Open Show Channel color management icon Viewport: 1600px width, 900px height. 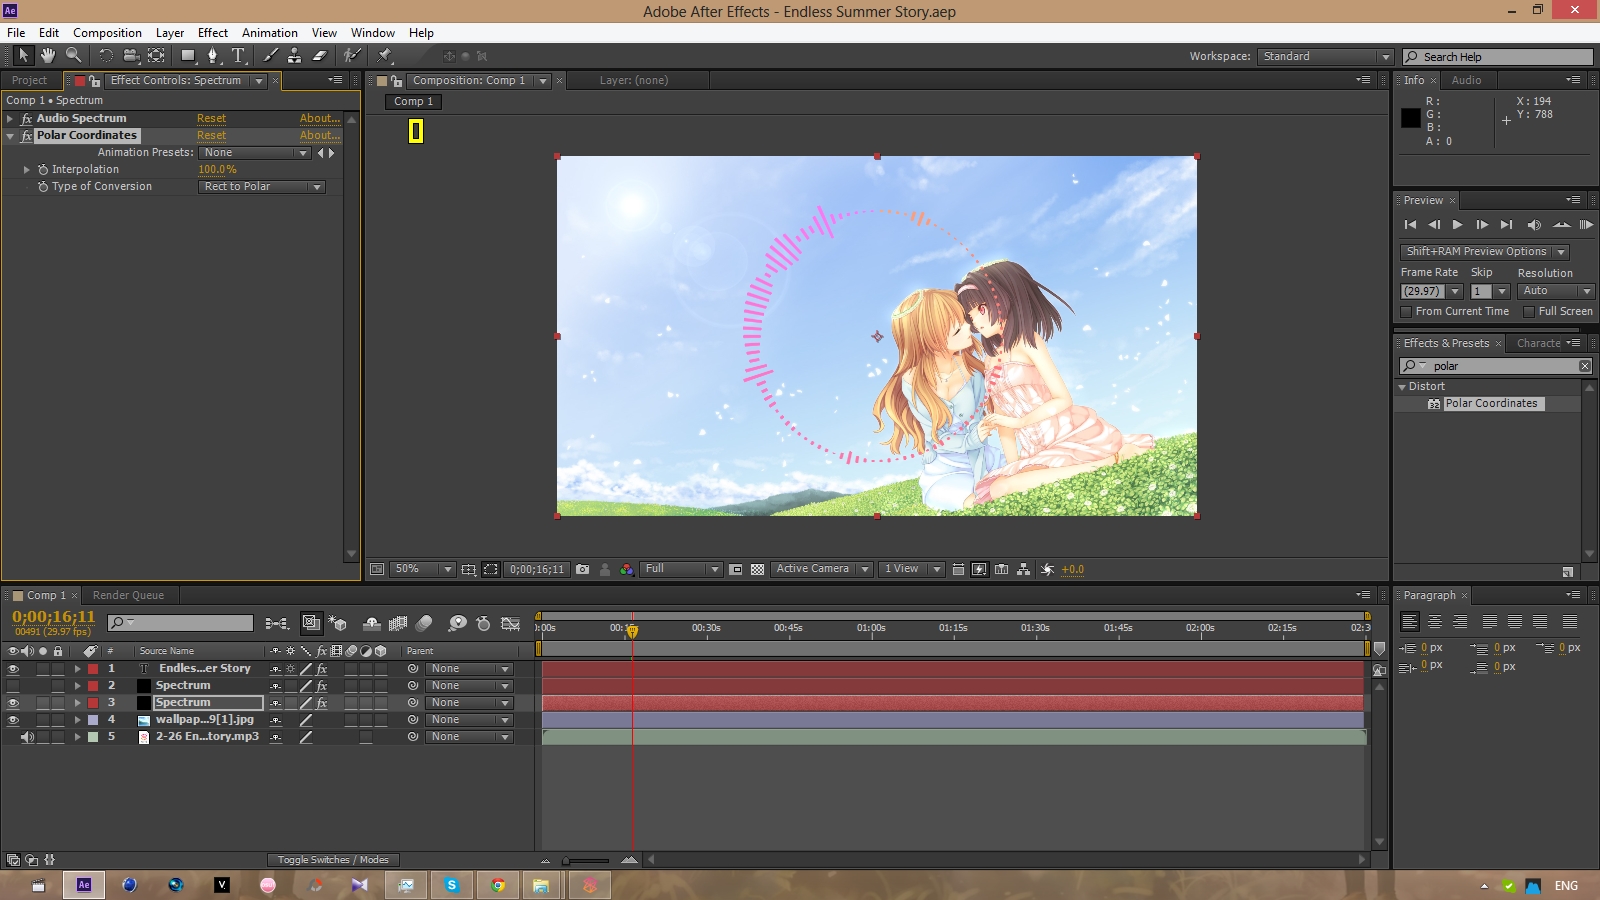(x=627, y=569)
